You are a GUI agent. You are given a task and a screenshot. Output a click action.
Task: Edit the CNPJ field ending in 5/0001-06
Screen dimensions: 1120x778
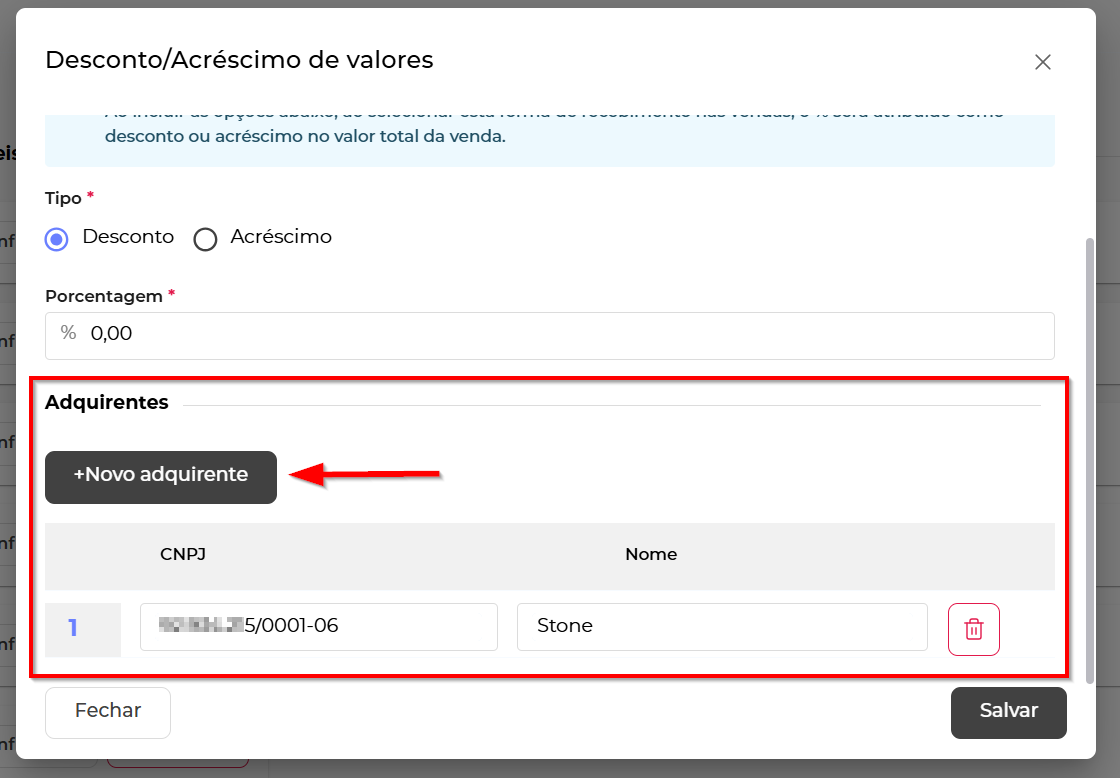point(318,627)
